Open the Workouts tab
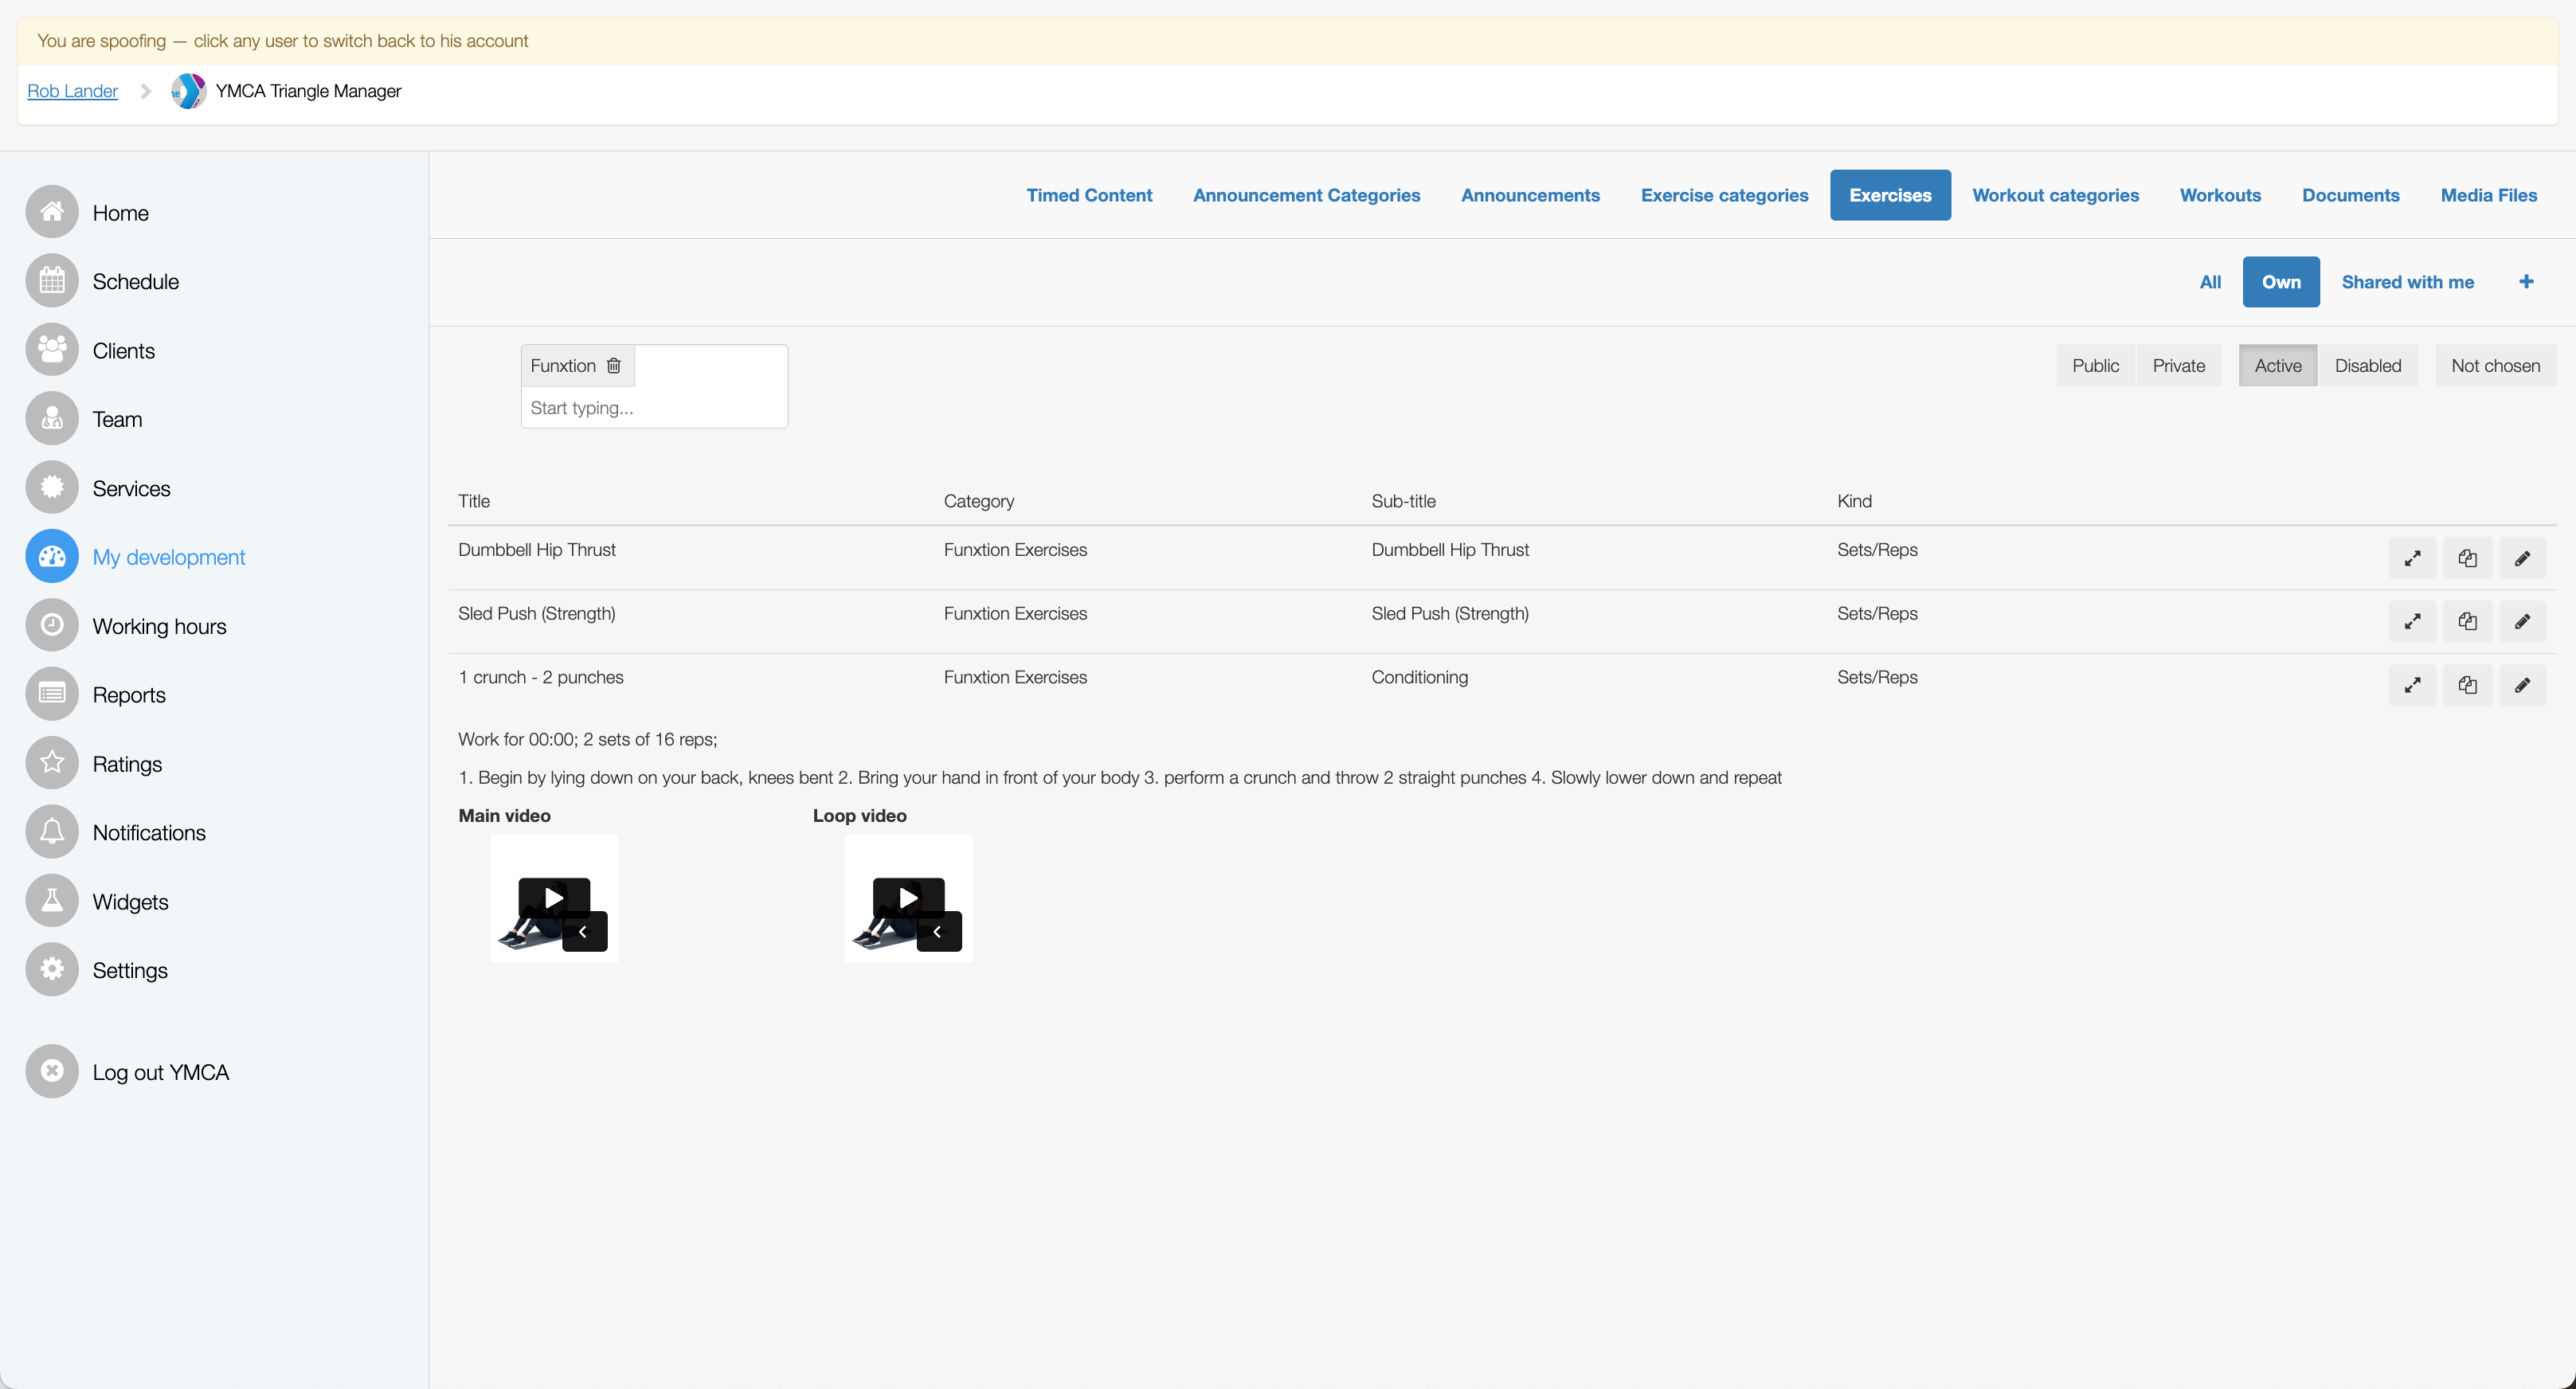 2220,195
